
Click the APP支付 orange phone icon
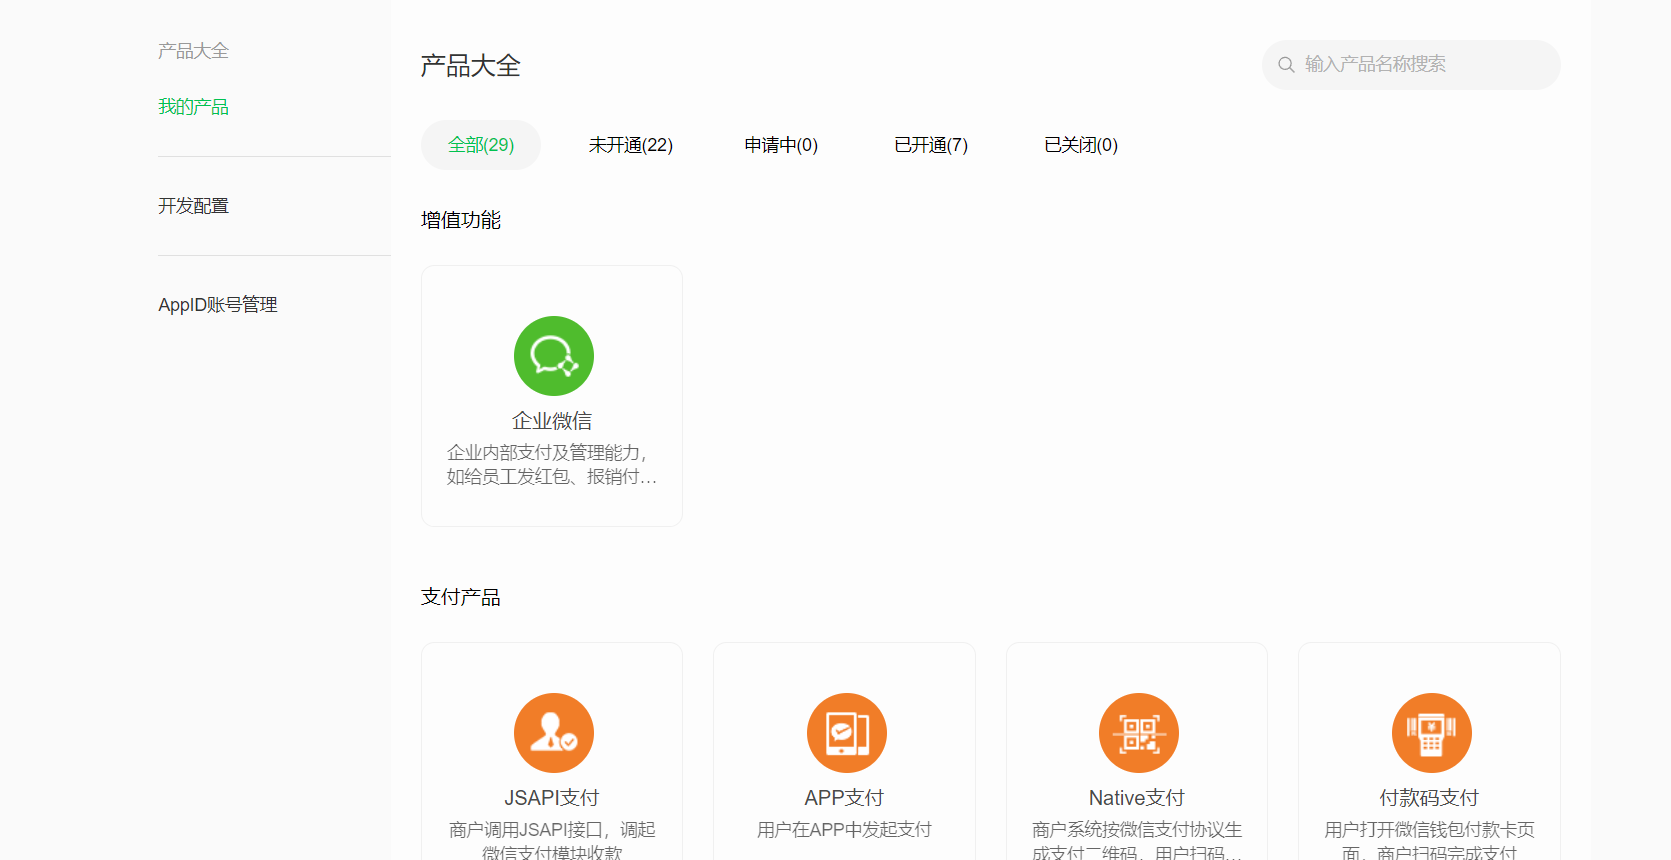click(x=846, y=733)
